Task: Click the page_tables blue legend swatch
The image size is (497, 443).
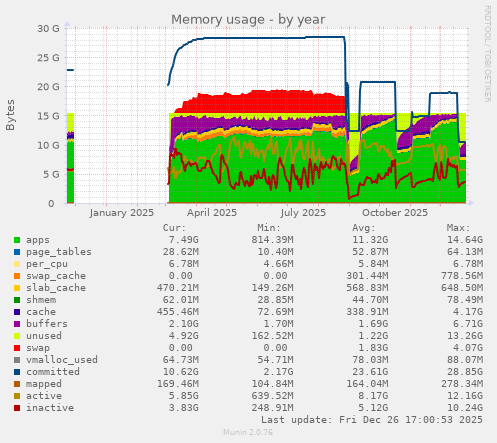Action: click(17, 252)
